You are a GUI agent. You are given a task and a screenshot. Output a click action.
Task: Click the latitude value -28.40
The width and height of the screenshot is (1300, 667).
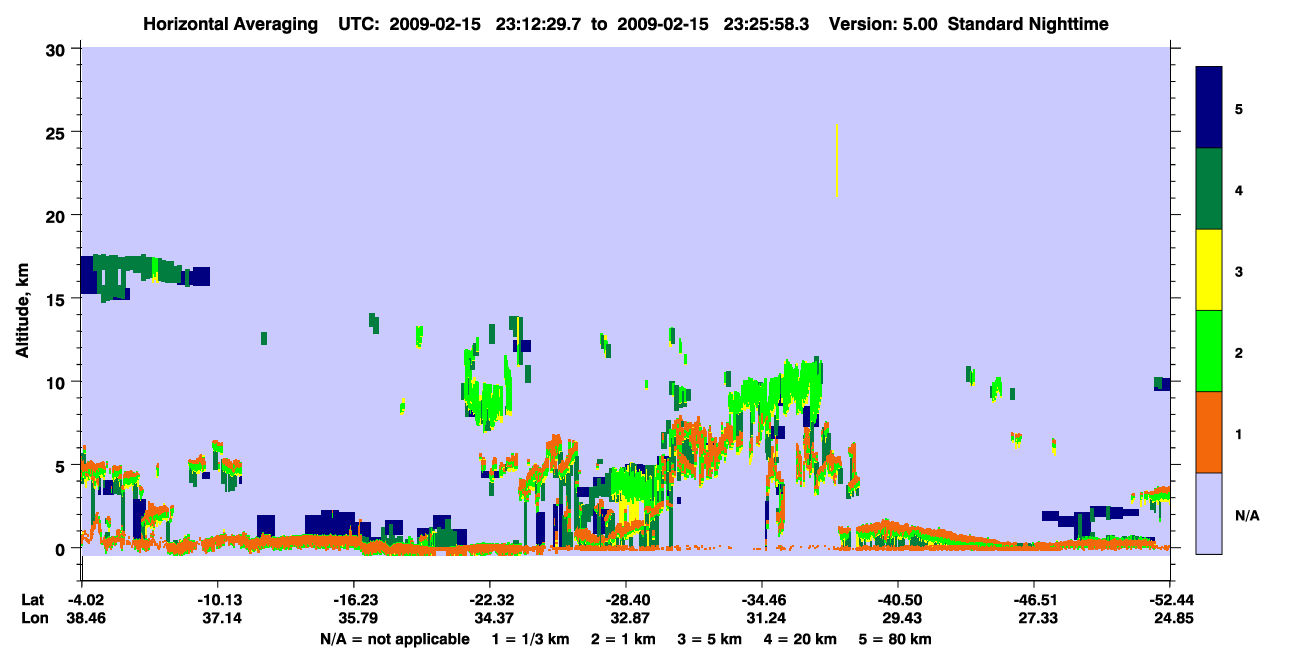tap(625, 600)
